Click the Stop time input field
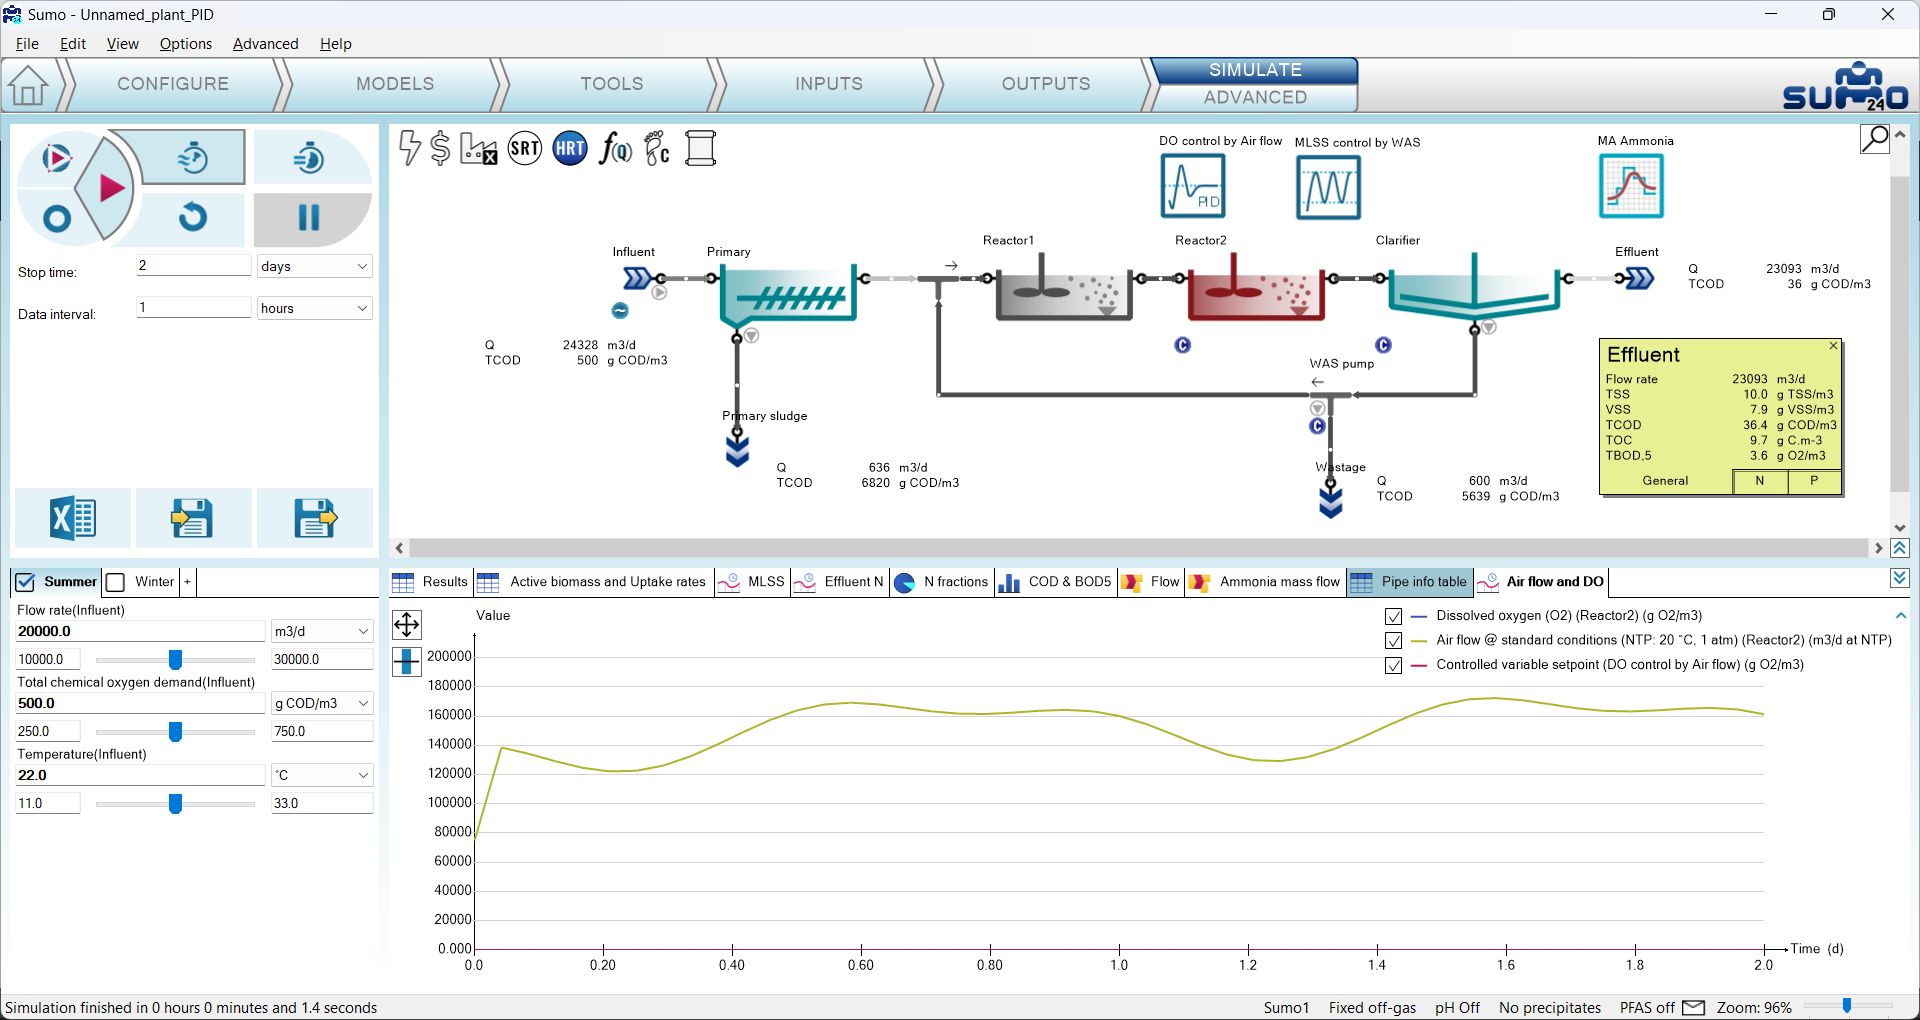 (193, 265)
